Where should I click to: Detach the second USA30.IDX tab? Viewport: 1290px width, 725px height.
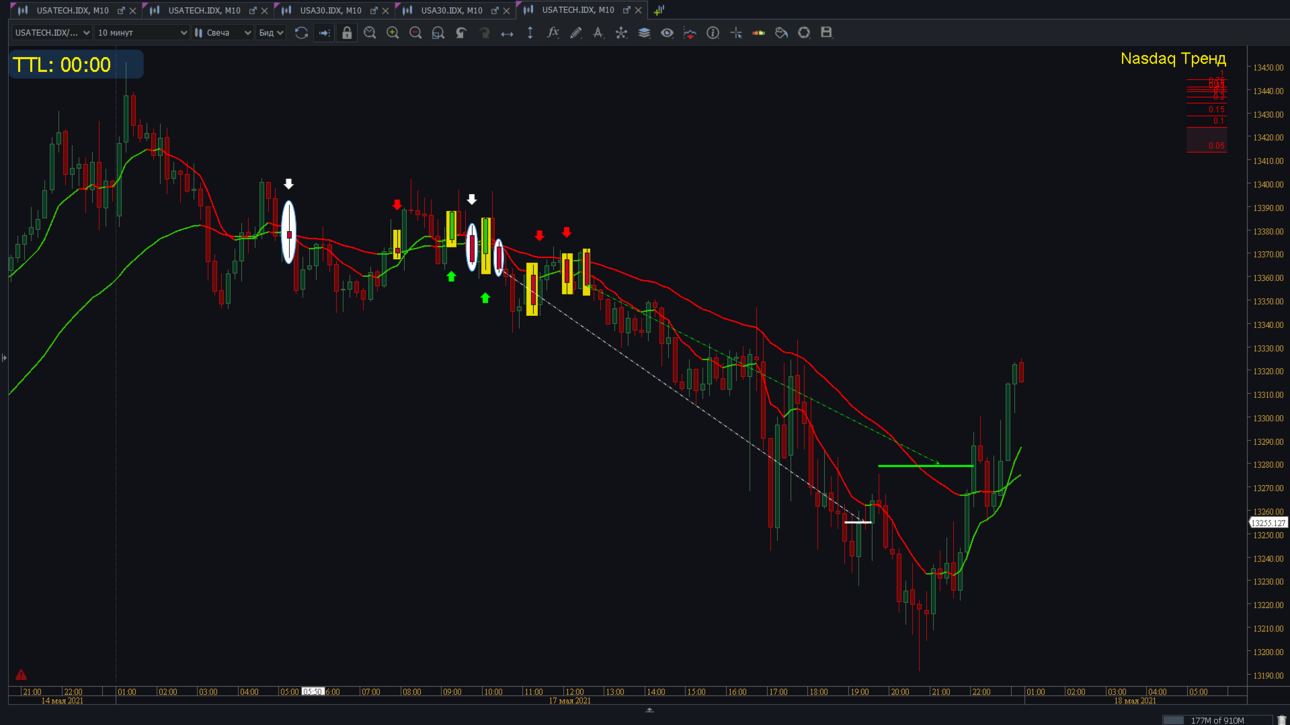(x=495, y=11)
